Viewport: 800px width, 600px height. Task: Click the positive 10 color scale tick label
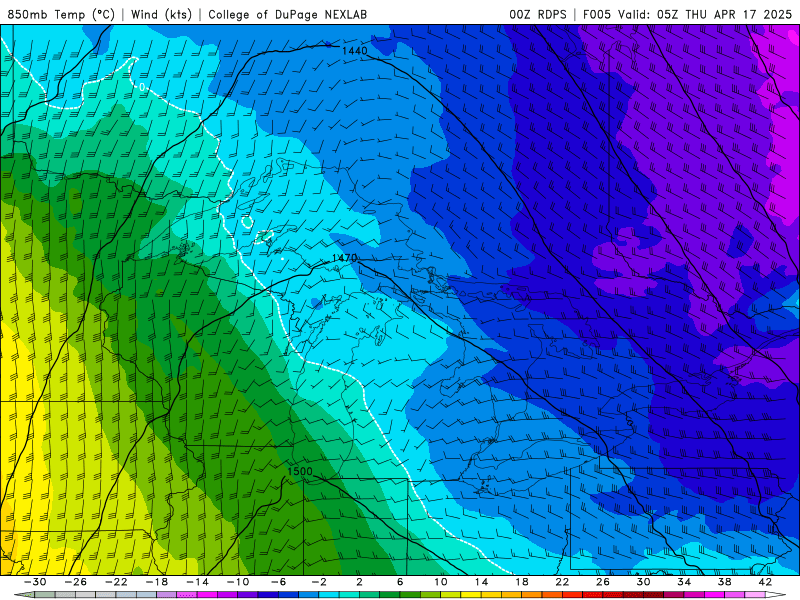pyautogui.click(x=441, y=582)
